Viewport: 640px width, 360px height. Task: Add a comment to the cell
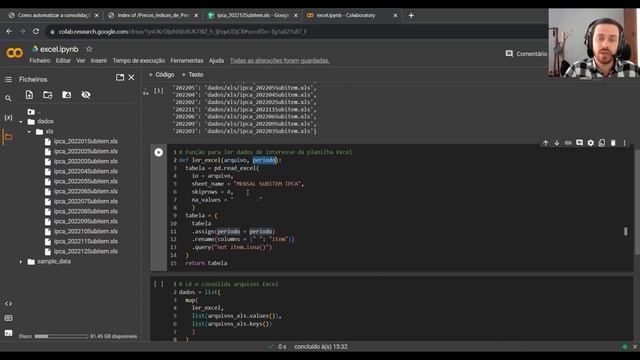pyautogui.click(x=579, y=143)
